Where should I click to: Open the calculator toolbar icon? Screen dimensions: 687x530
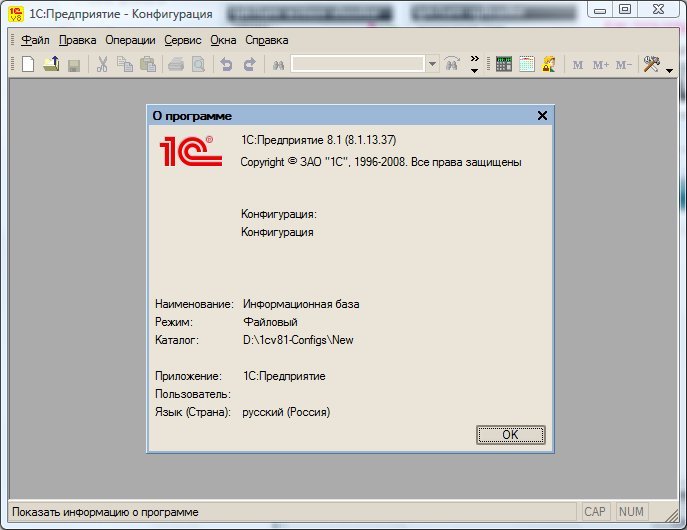[503, 64]
